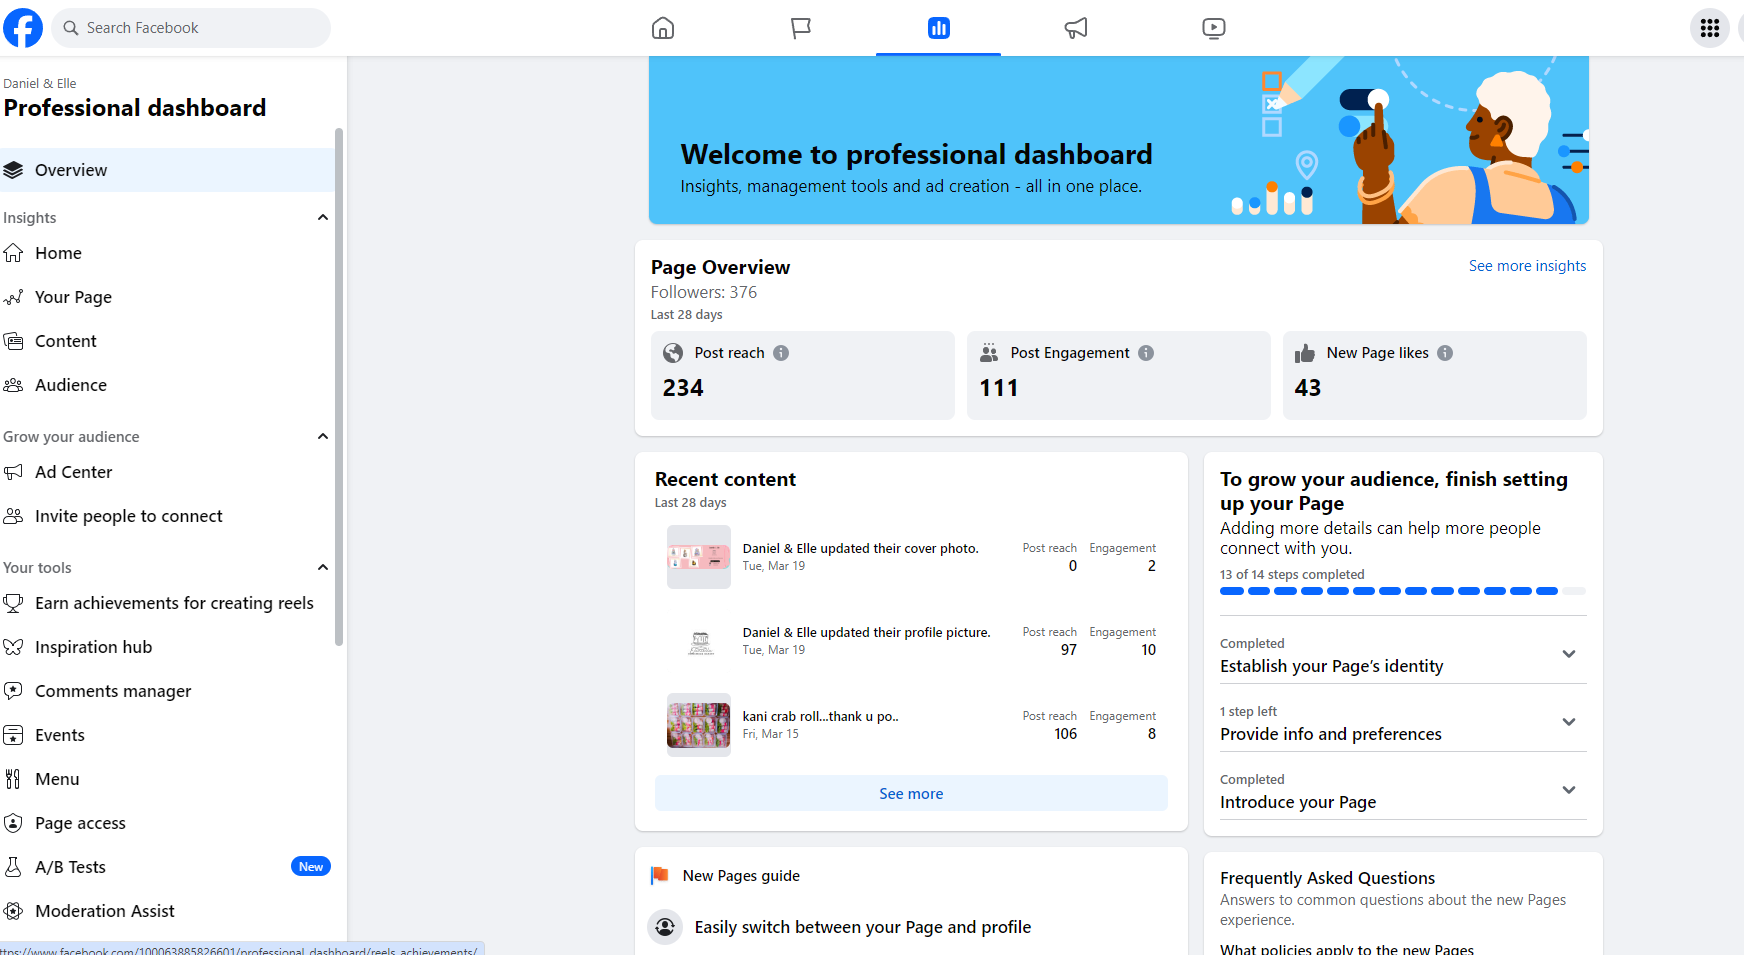
Task: Click the setup steps progress bar
Action: coord(1403,591)
